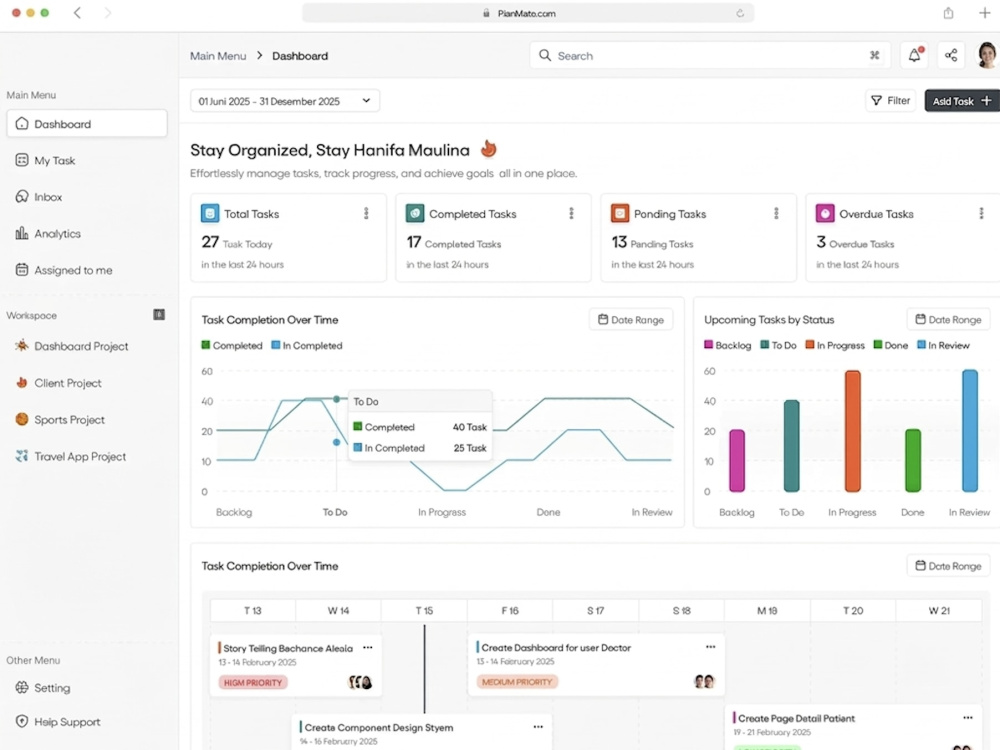Click the Overdue Tasks card icon
1000x750 pixels.
(x=825, y=213)
